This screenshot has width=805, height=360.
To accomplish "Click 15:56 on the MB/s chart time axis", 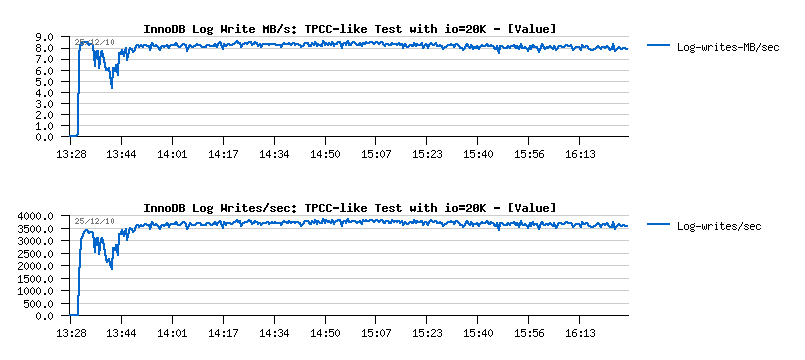I will (x=529, y=155).
